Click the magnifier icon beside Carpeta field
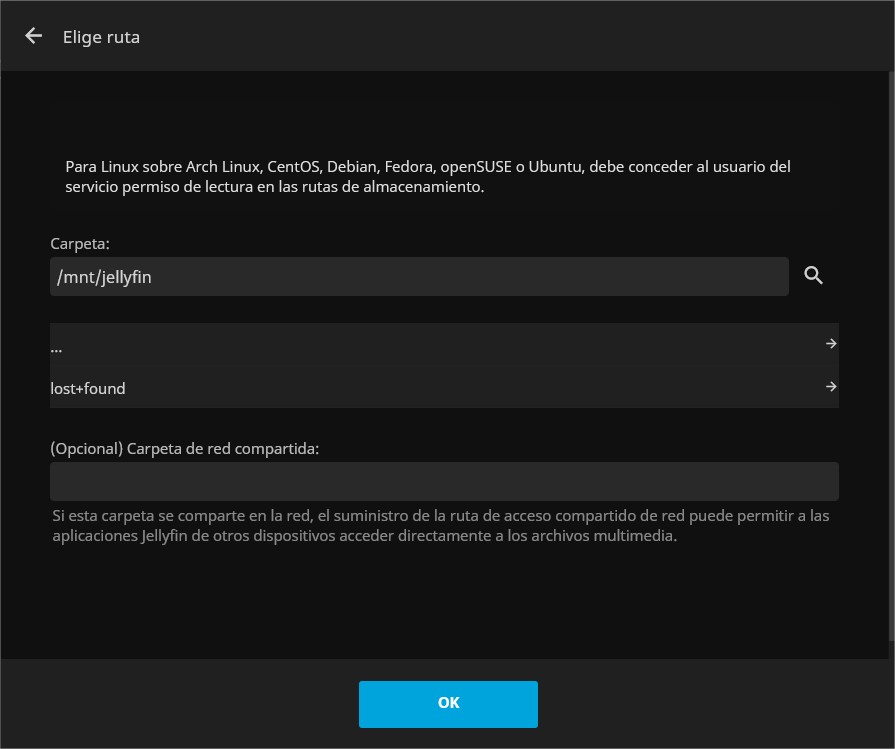 pos(813,276)
